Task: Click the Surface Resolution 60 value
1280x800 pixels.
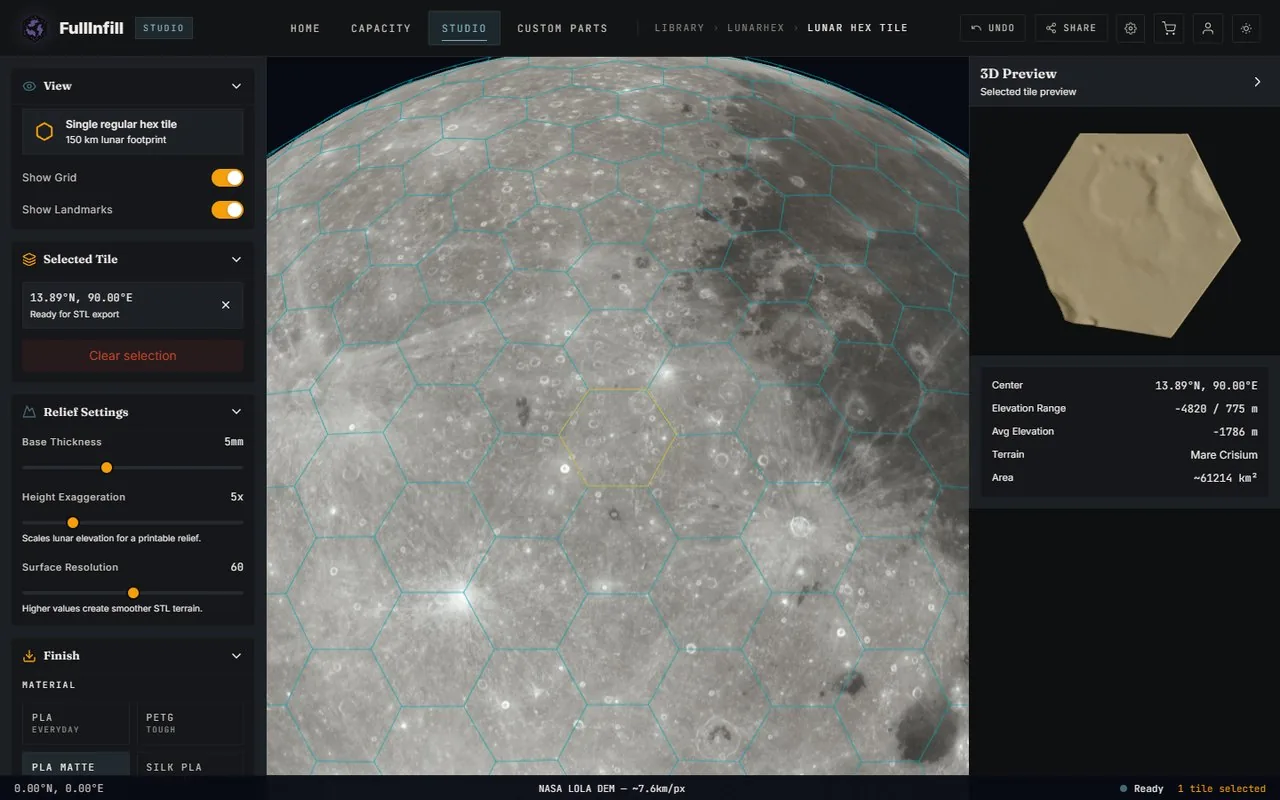Action: coord(237,567)
